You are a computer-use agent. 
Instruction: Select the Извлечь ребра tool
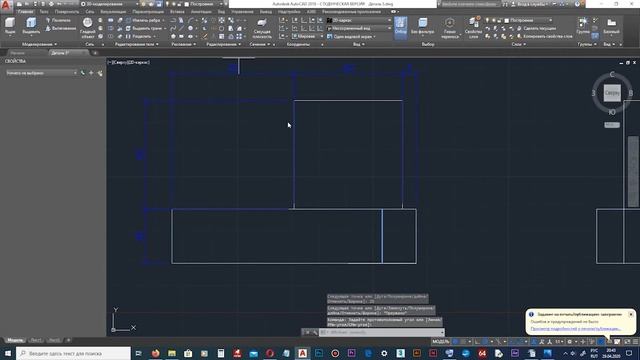[x=143, y=20]
